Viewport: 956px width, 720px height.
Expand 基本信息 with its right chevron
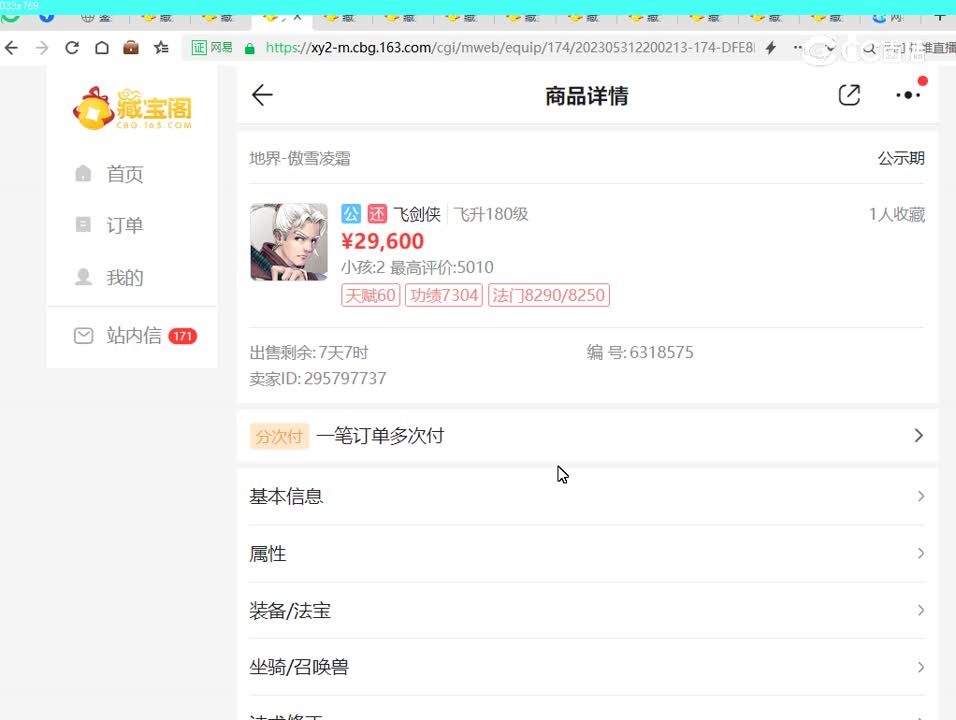921,496
